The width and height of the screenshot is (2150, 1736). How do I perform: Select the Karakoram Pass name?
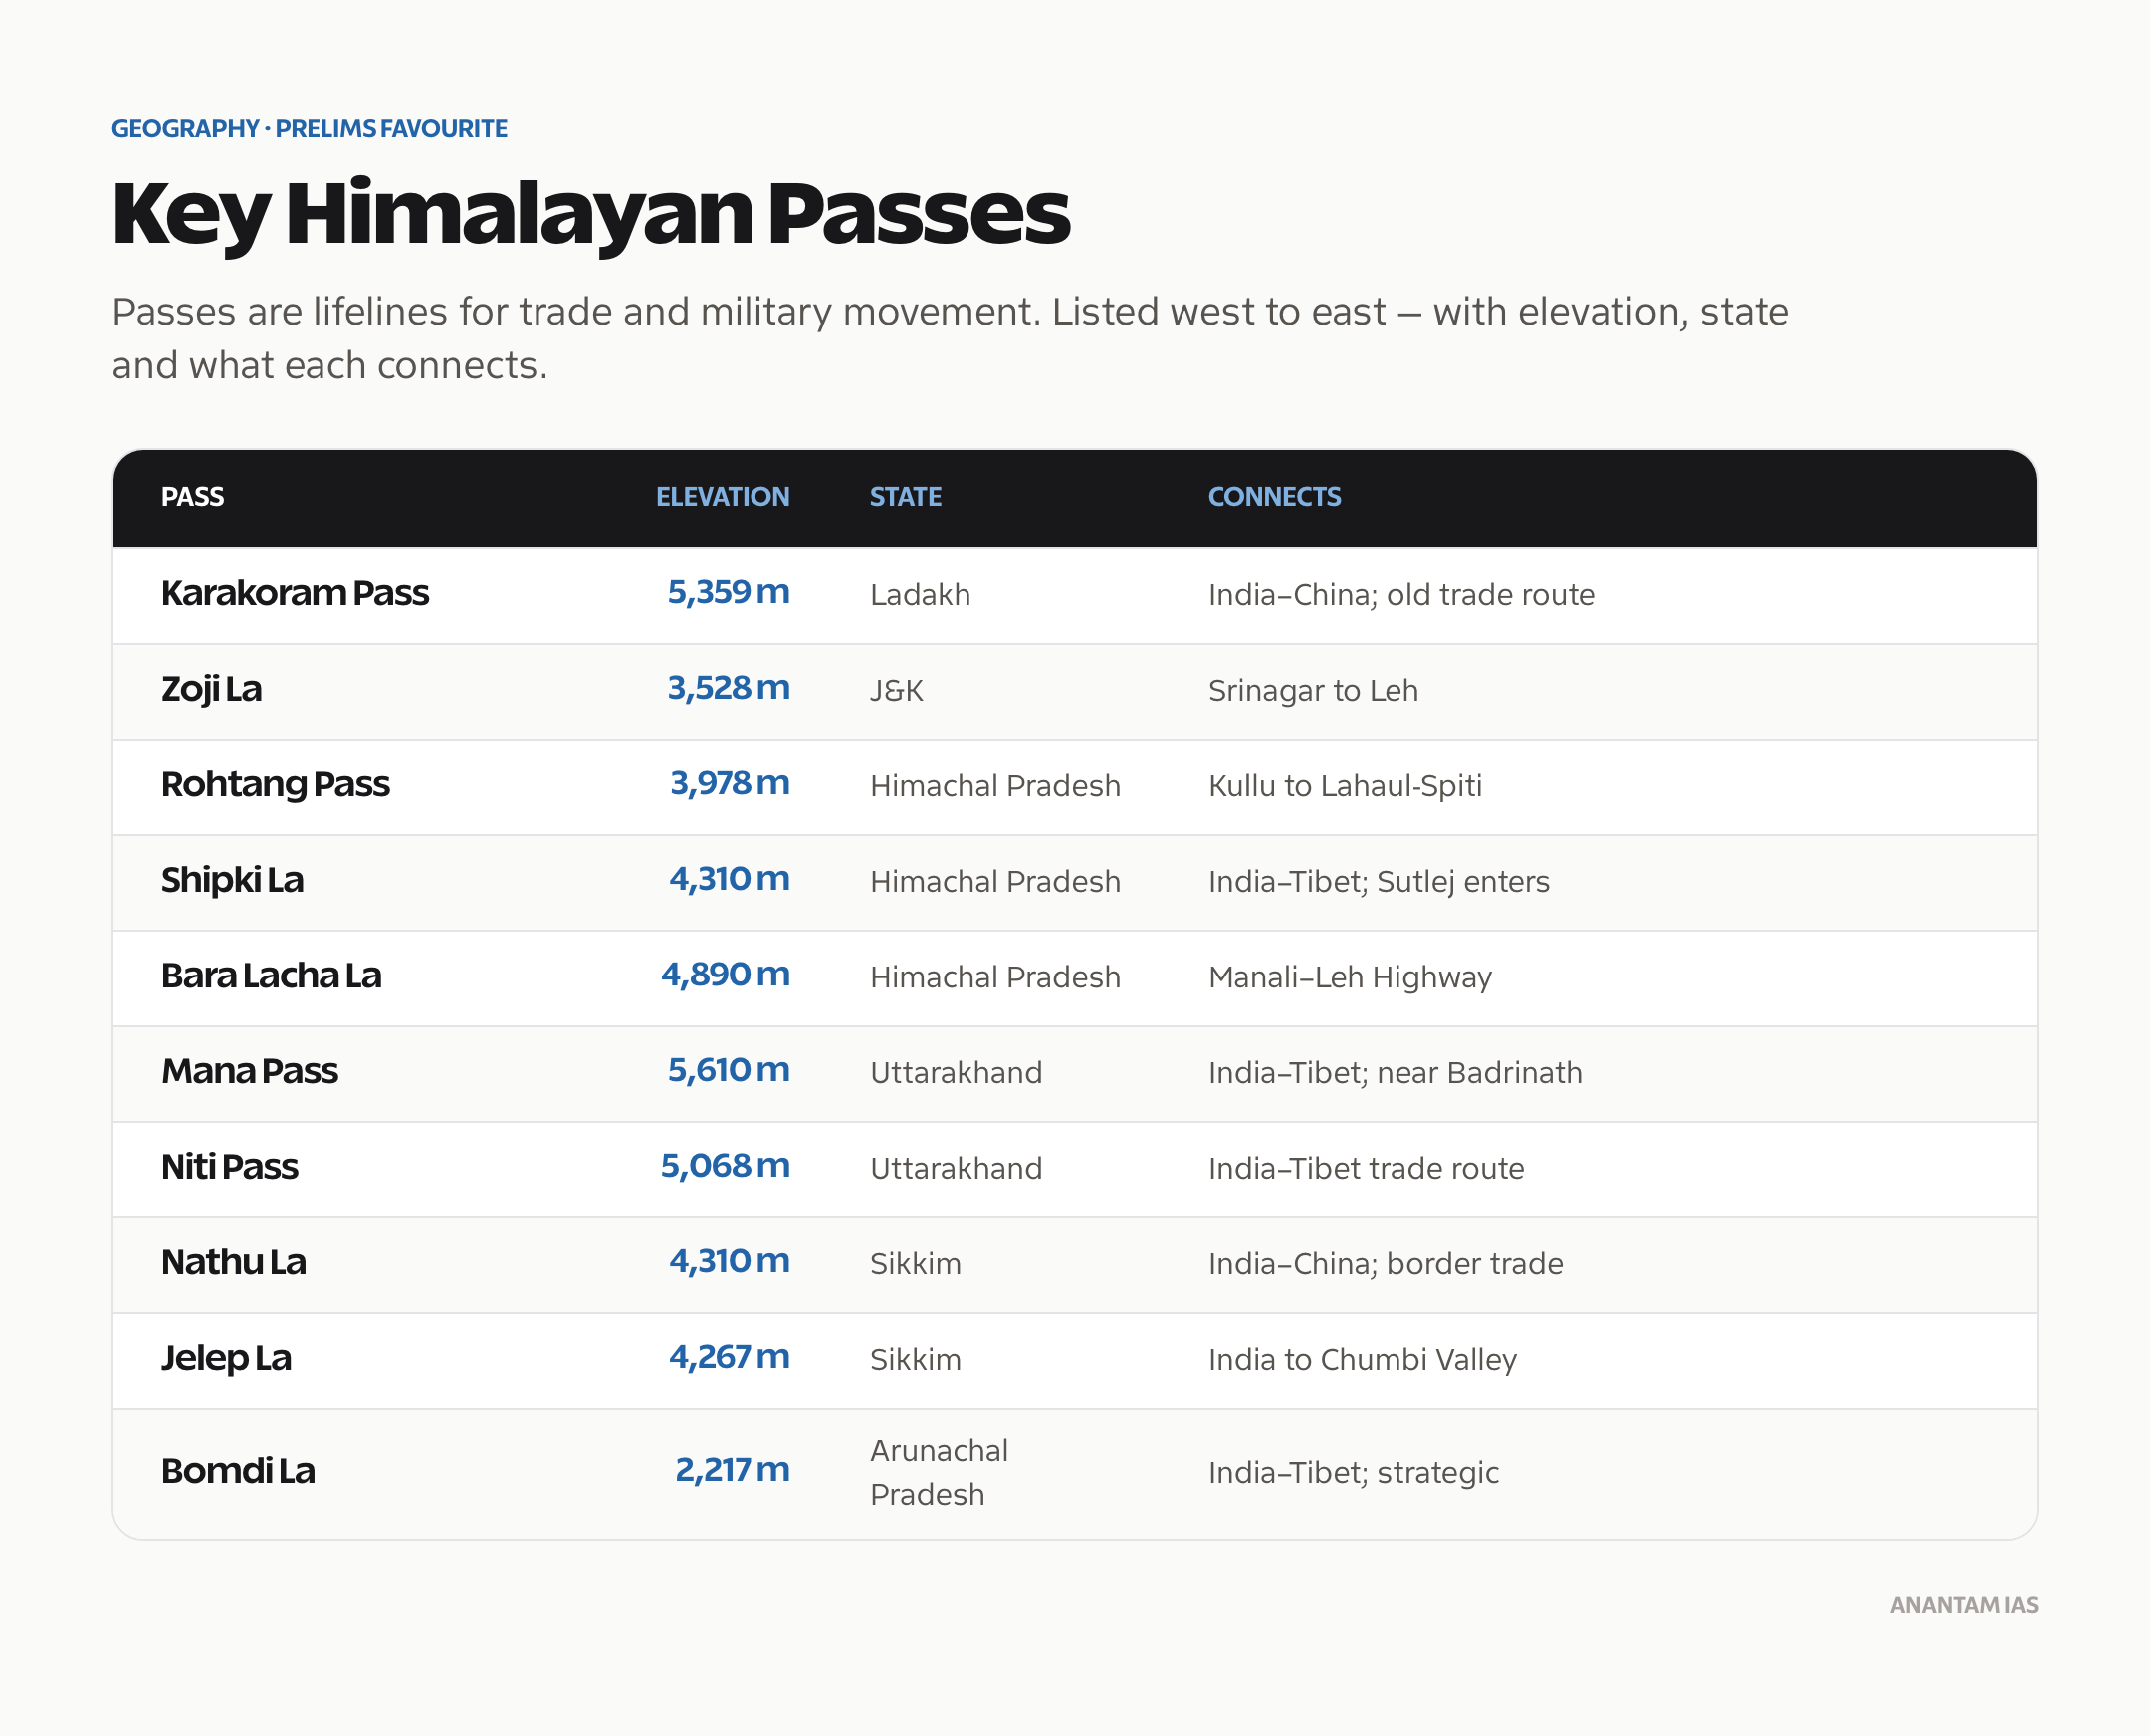pyautogui.click(x=295, y=594)
